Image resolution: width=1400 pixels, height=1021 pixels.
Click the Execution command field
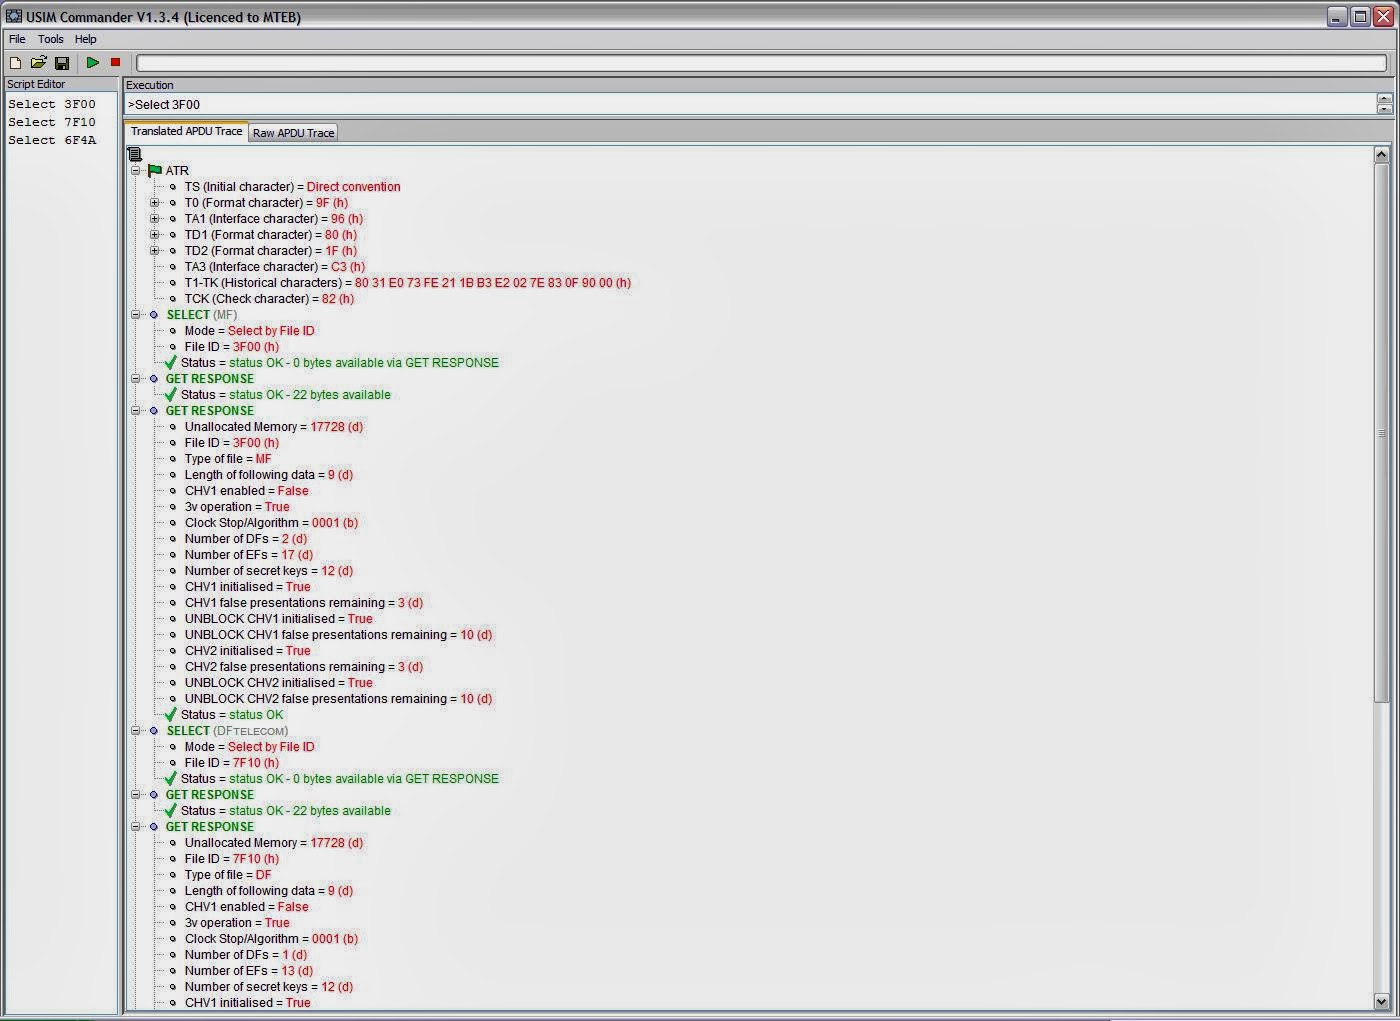tap(750, 104)
